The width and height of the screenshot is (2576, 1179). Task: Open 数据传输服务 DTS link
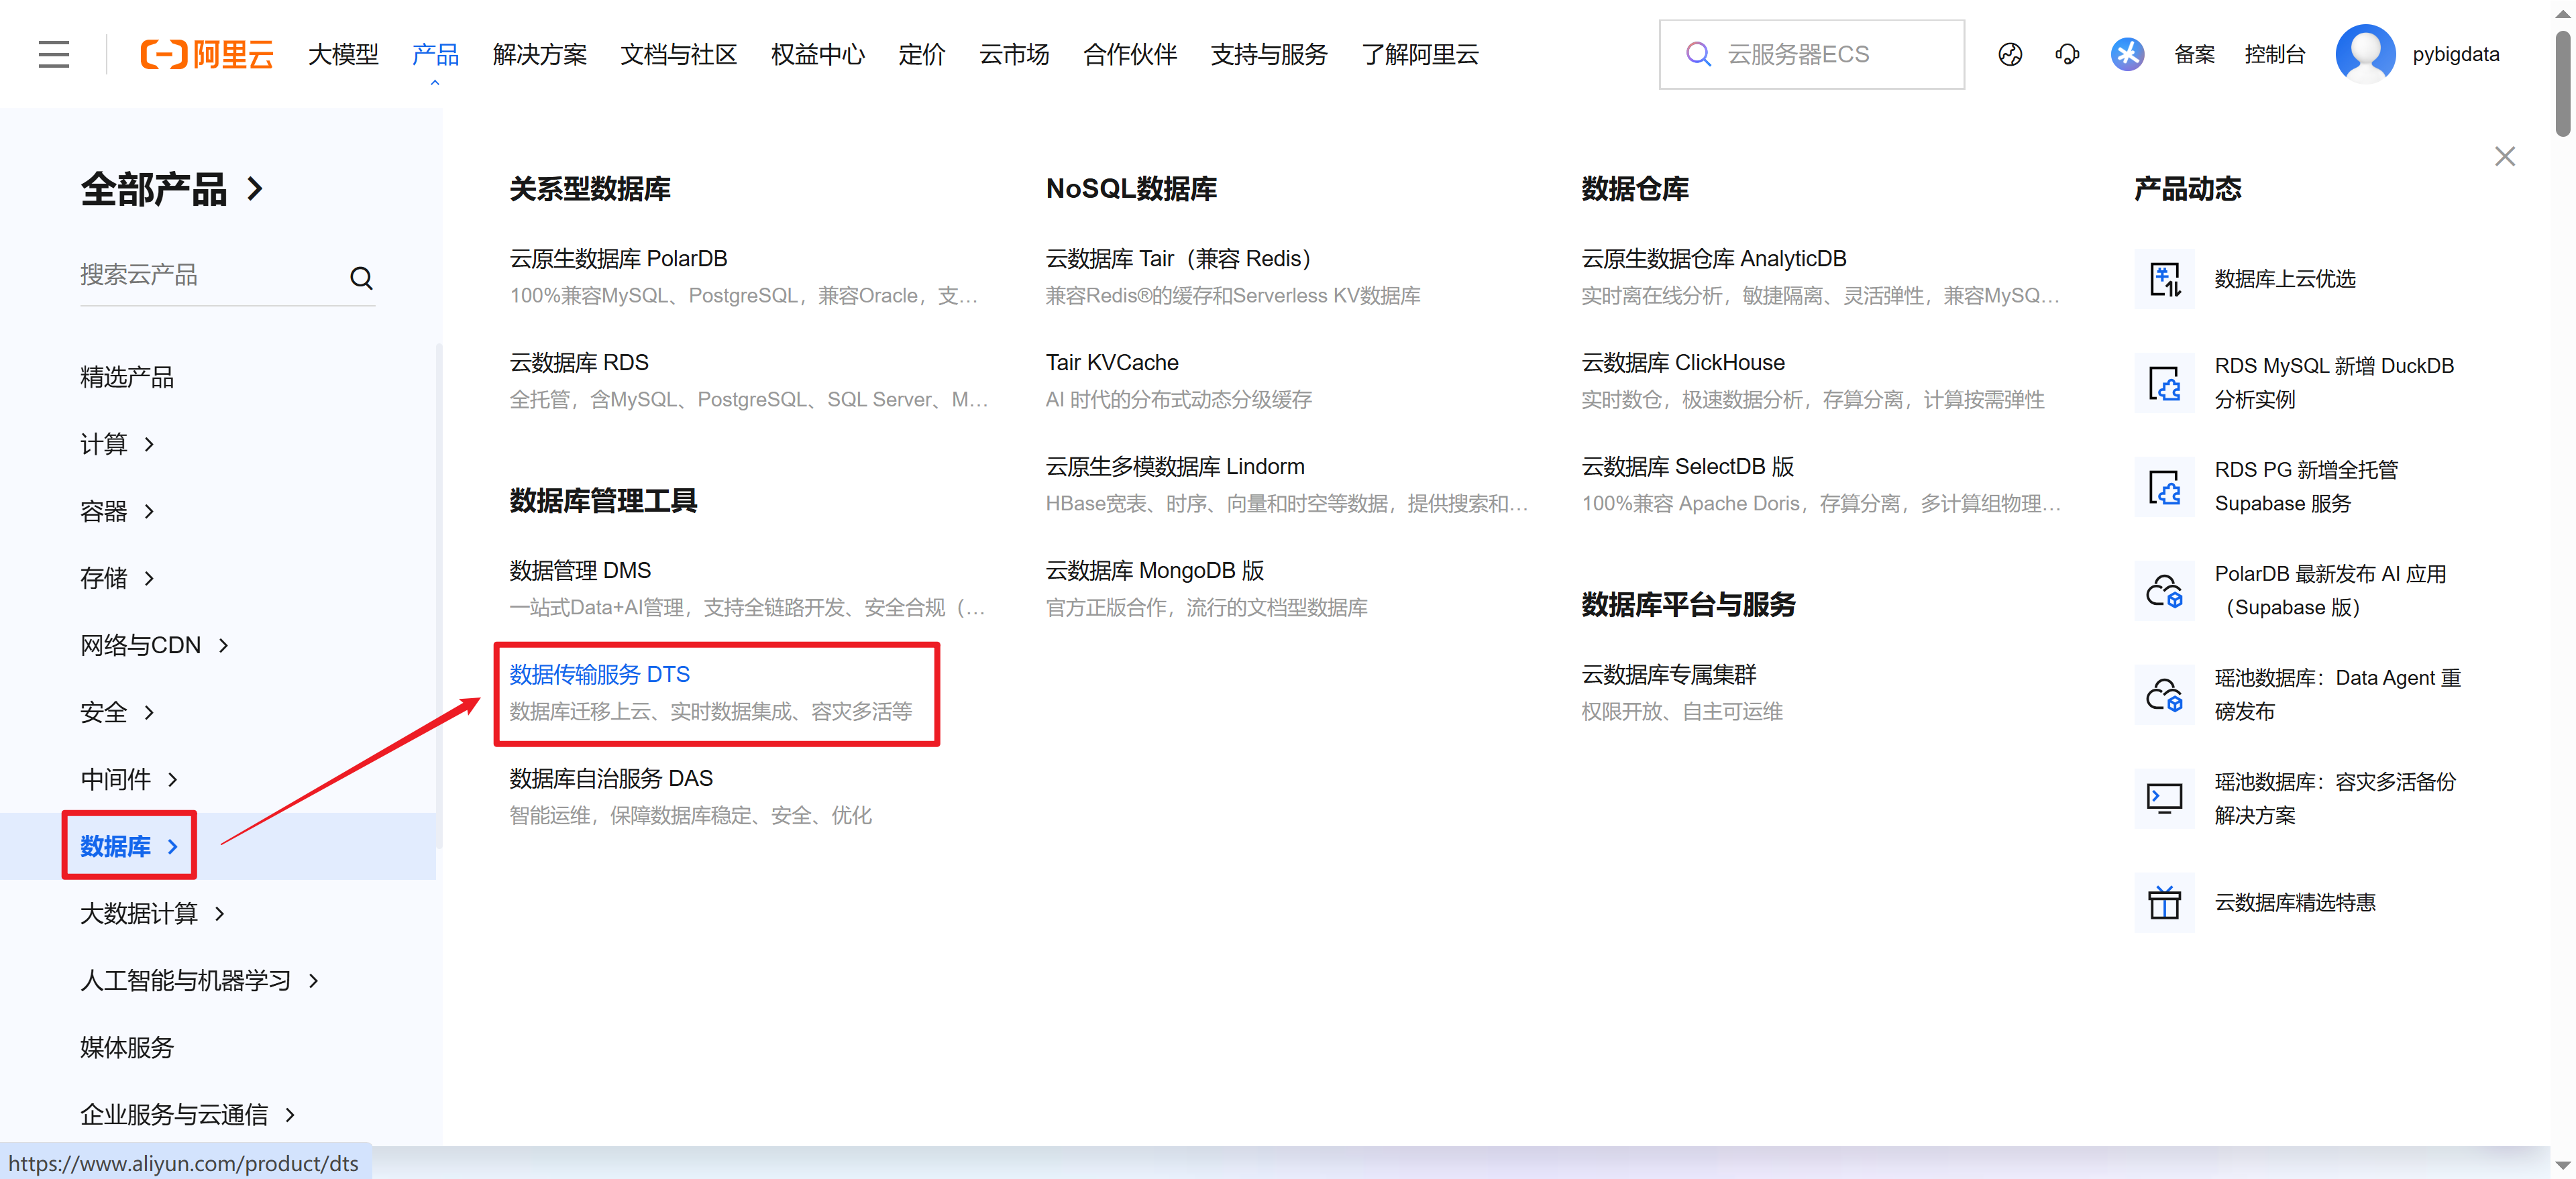599,674
